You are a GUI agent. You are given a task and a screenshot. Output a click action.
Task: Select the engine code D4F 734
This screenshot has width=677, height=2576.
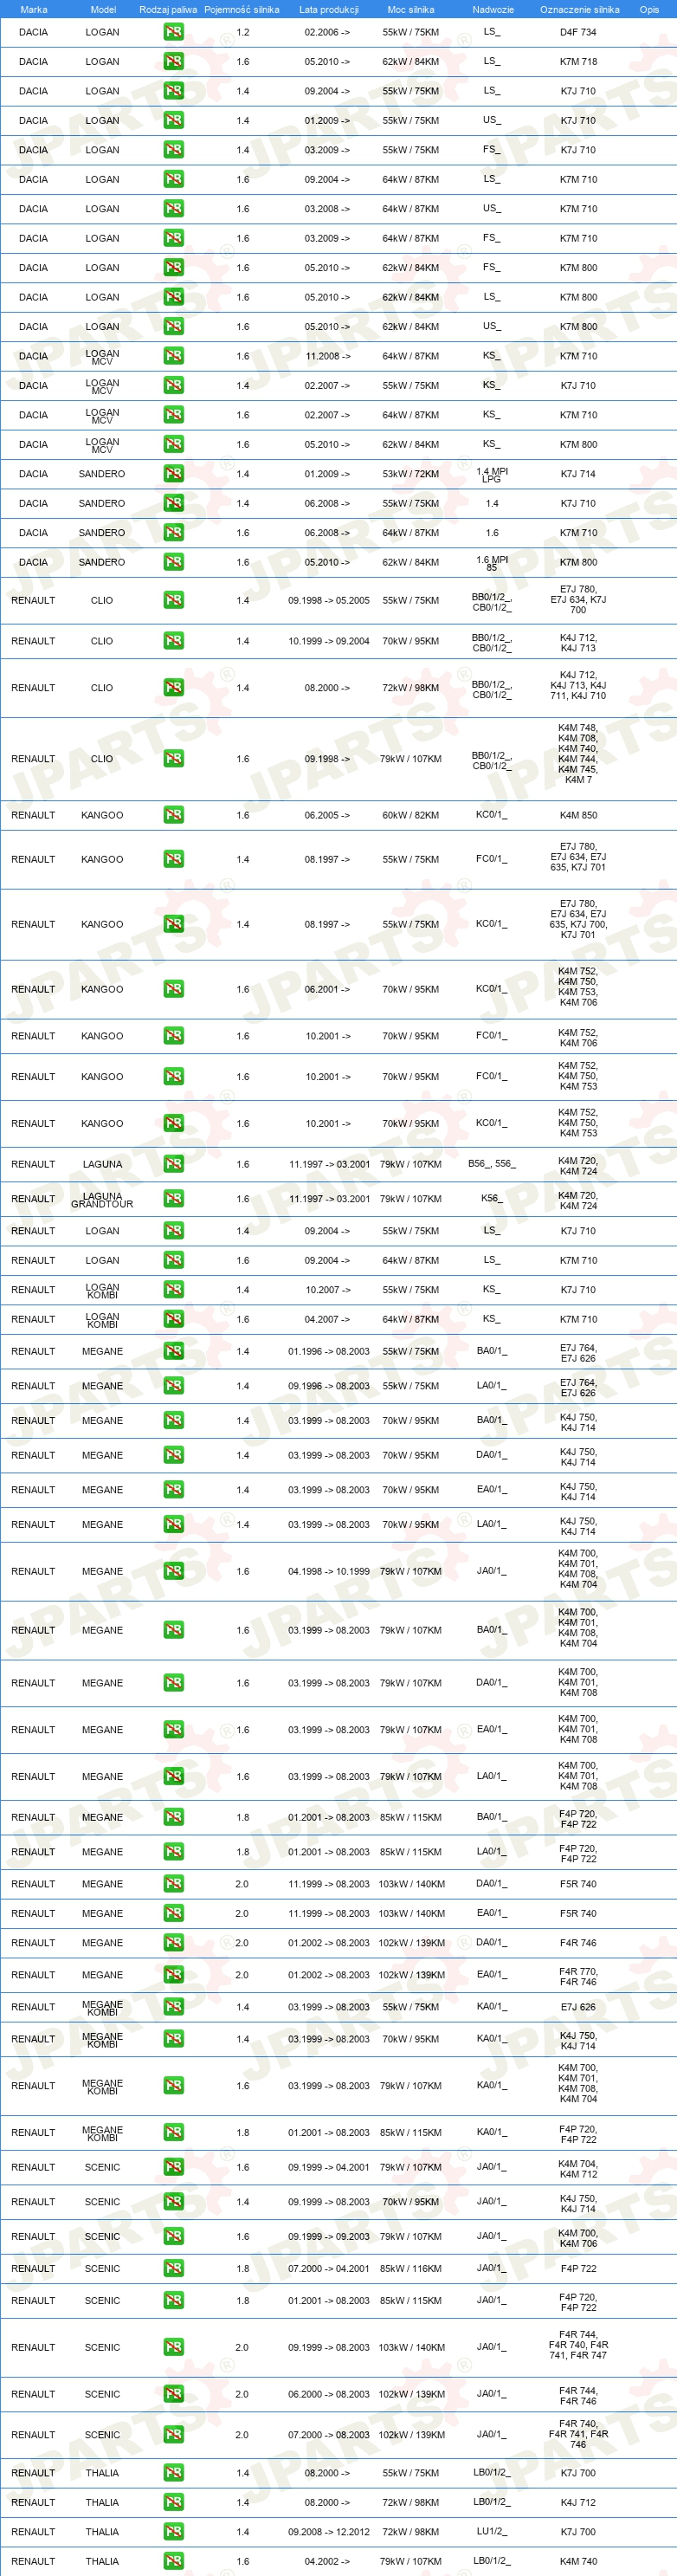pos(578,32)
